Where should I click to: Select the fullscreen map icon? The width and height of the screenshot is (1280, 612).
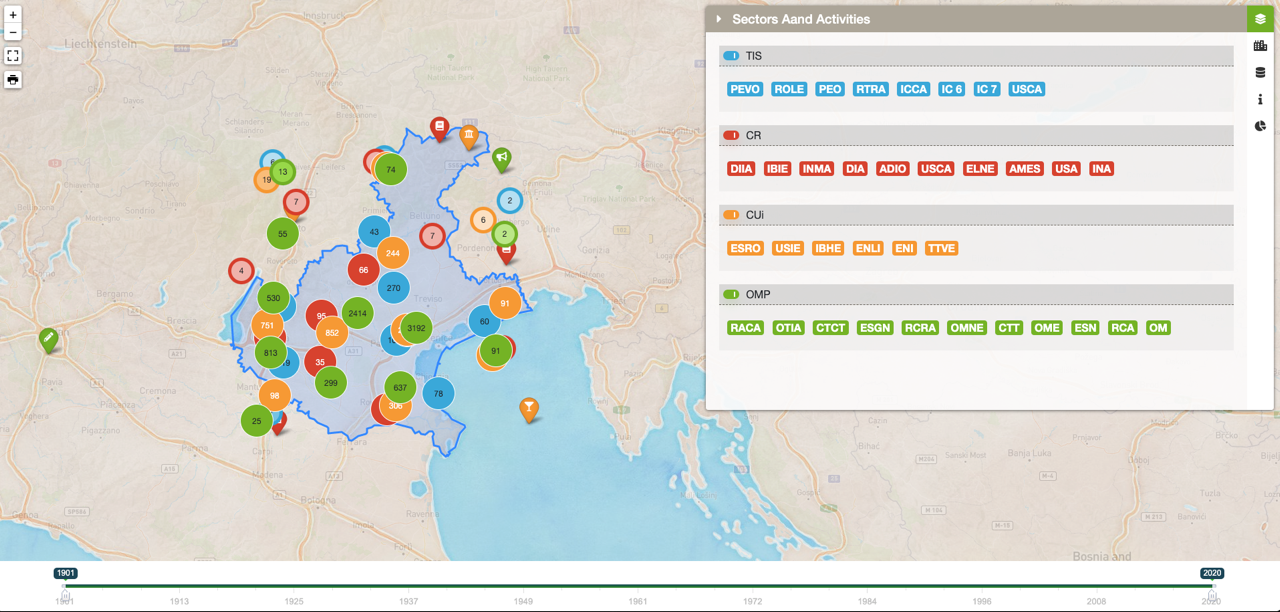(13, 55)
